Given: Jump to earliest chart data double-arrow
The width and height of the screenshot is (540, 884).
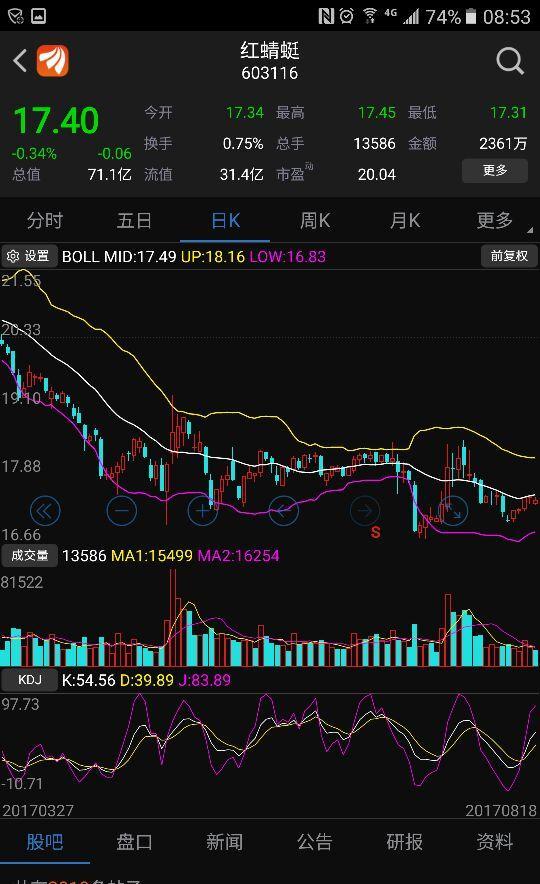Looking at the screenshot, I should (x=45, y=511).
